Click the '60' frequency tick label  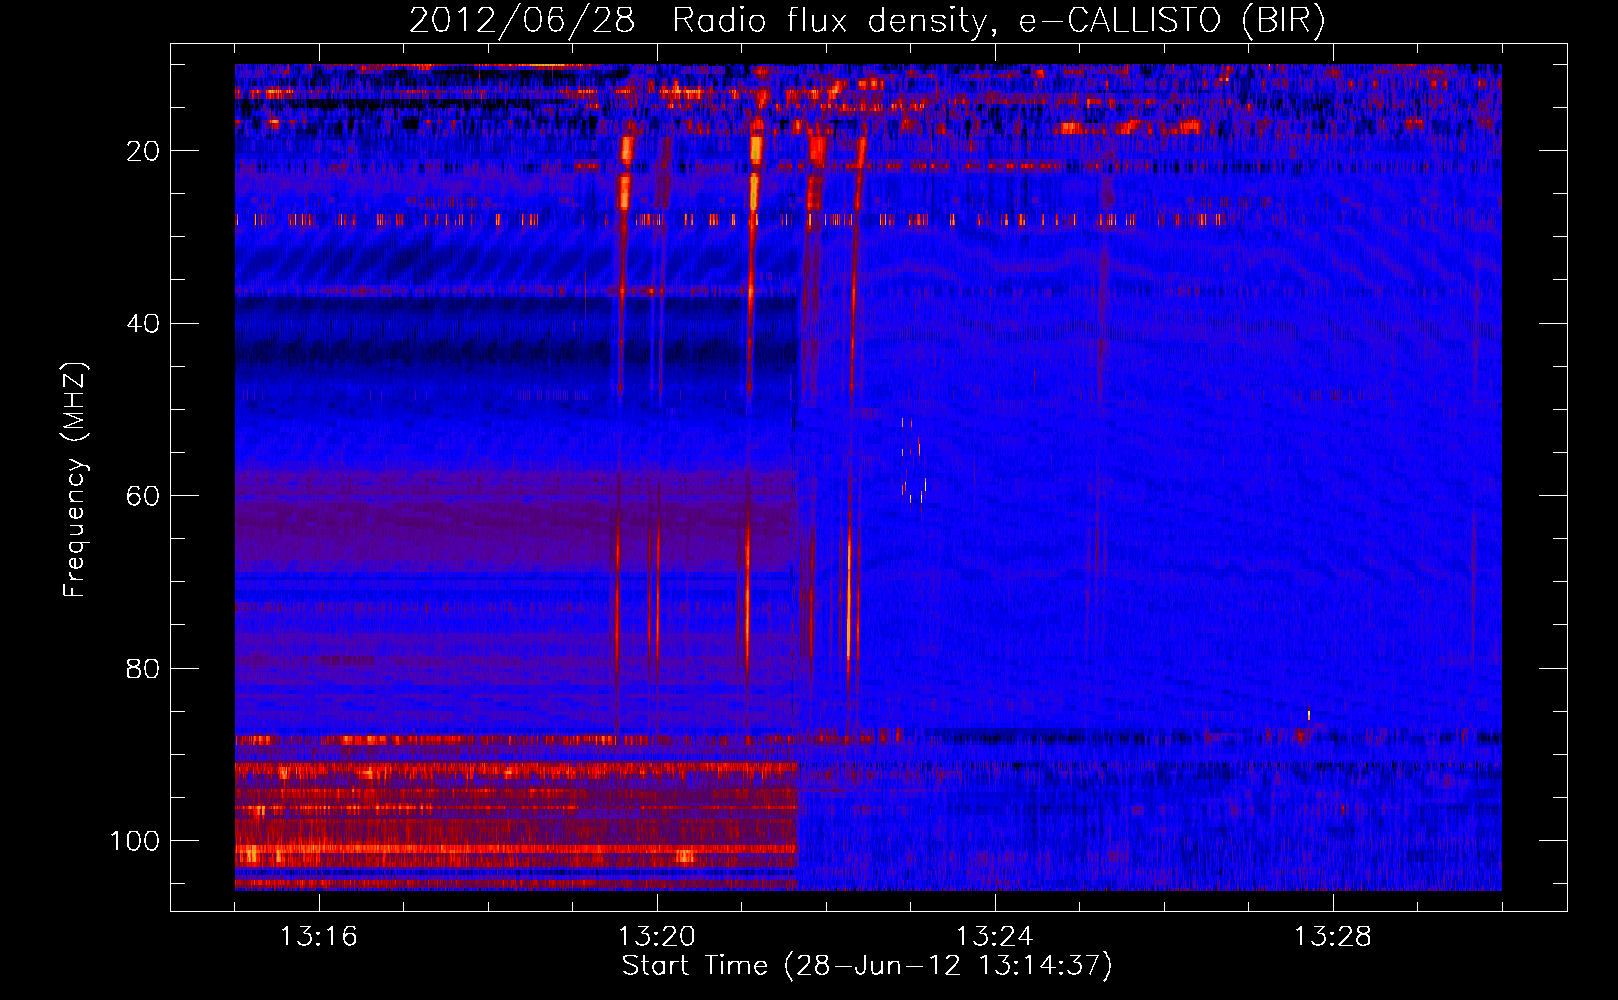point(144,496)
